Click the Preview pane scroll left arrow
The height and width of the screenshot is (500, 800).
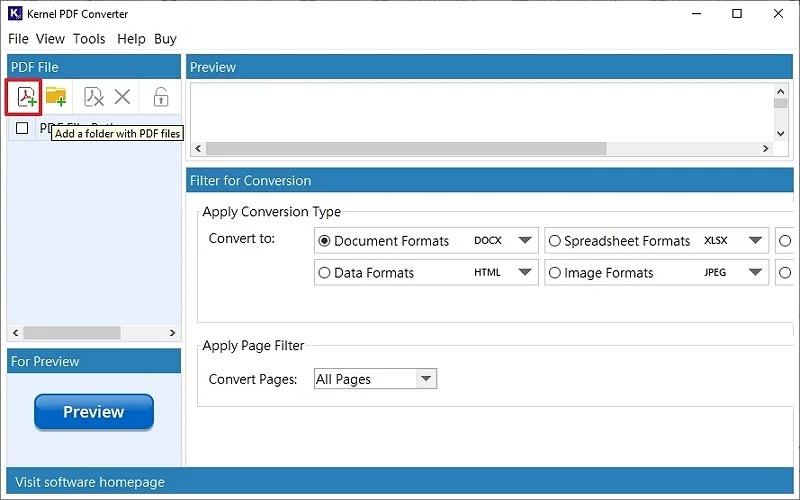198,148
